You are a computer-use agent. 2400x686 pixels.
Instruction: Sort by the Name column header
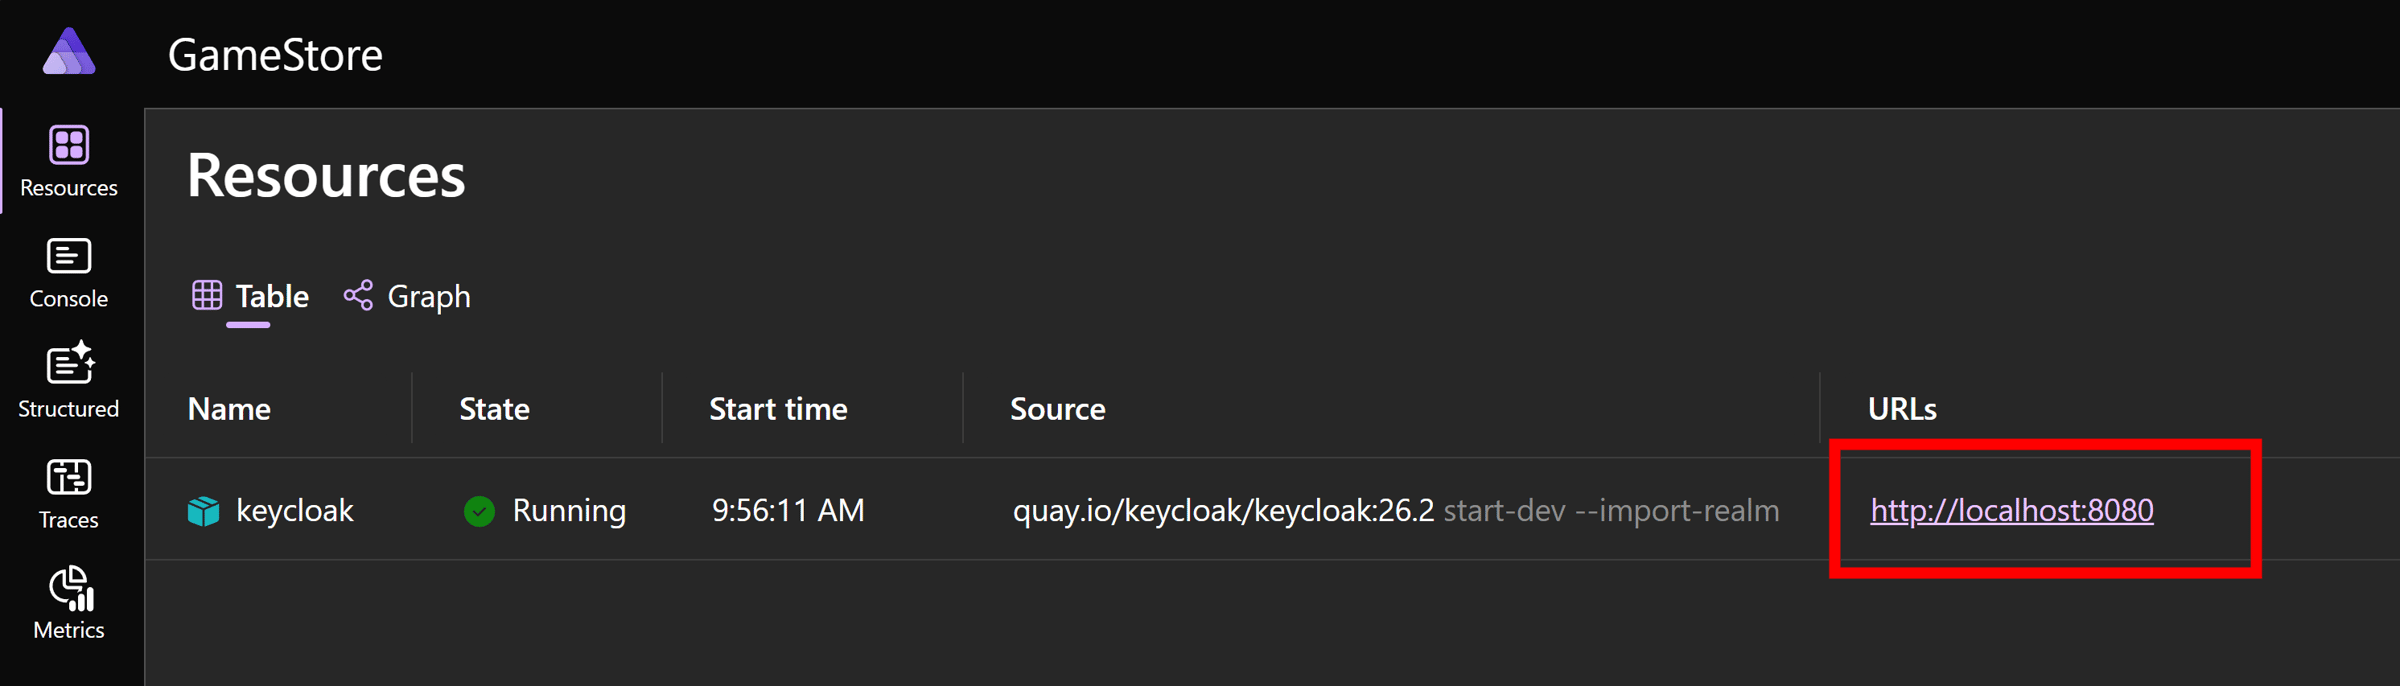coord(229,409)
